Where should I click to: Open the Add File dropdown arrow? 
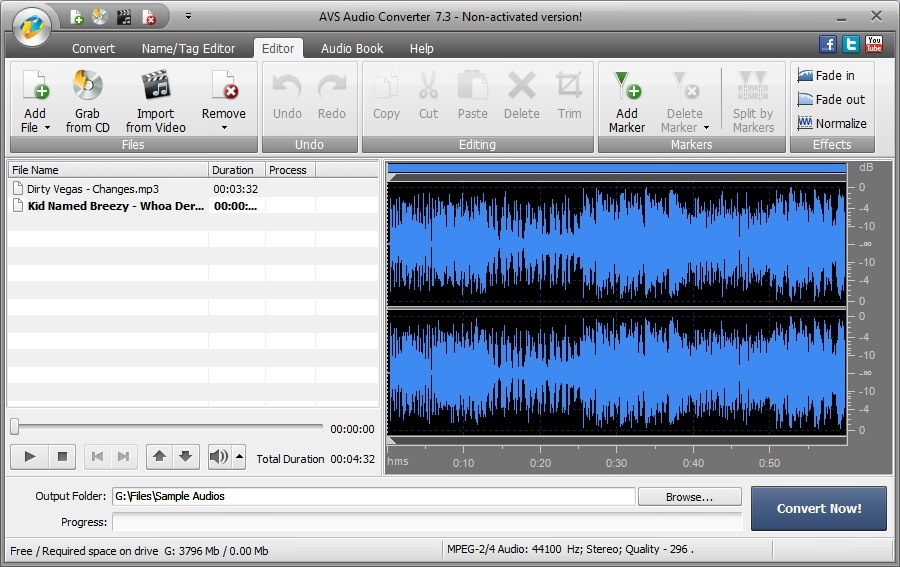(x=48, y=128)
